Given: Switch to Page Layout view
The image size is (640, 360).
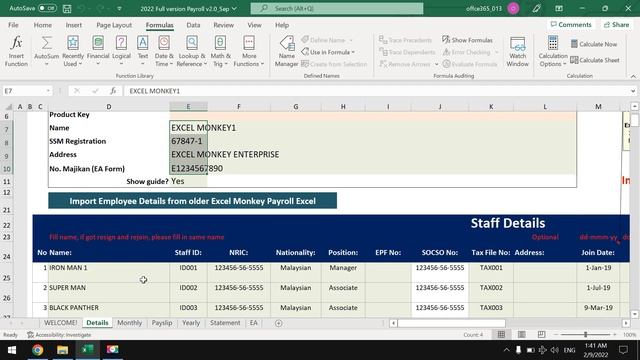Looking at the screenshot, I should (x=521, y=334).
